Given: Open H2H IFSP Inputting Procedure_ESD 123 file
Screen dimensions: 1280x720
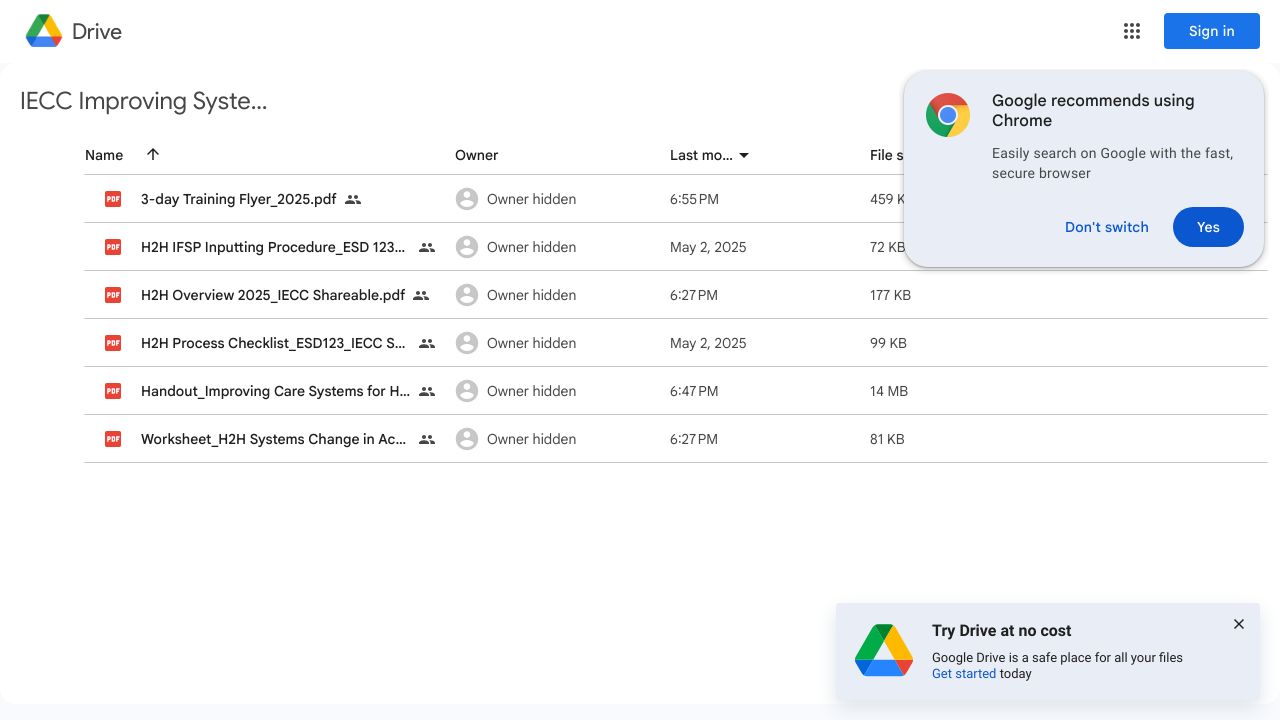Looking at the screenshot, I should pos(273,247).
